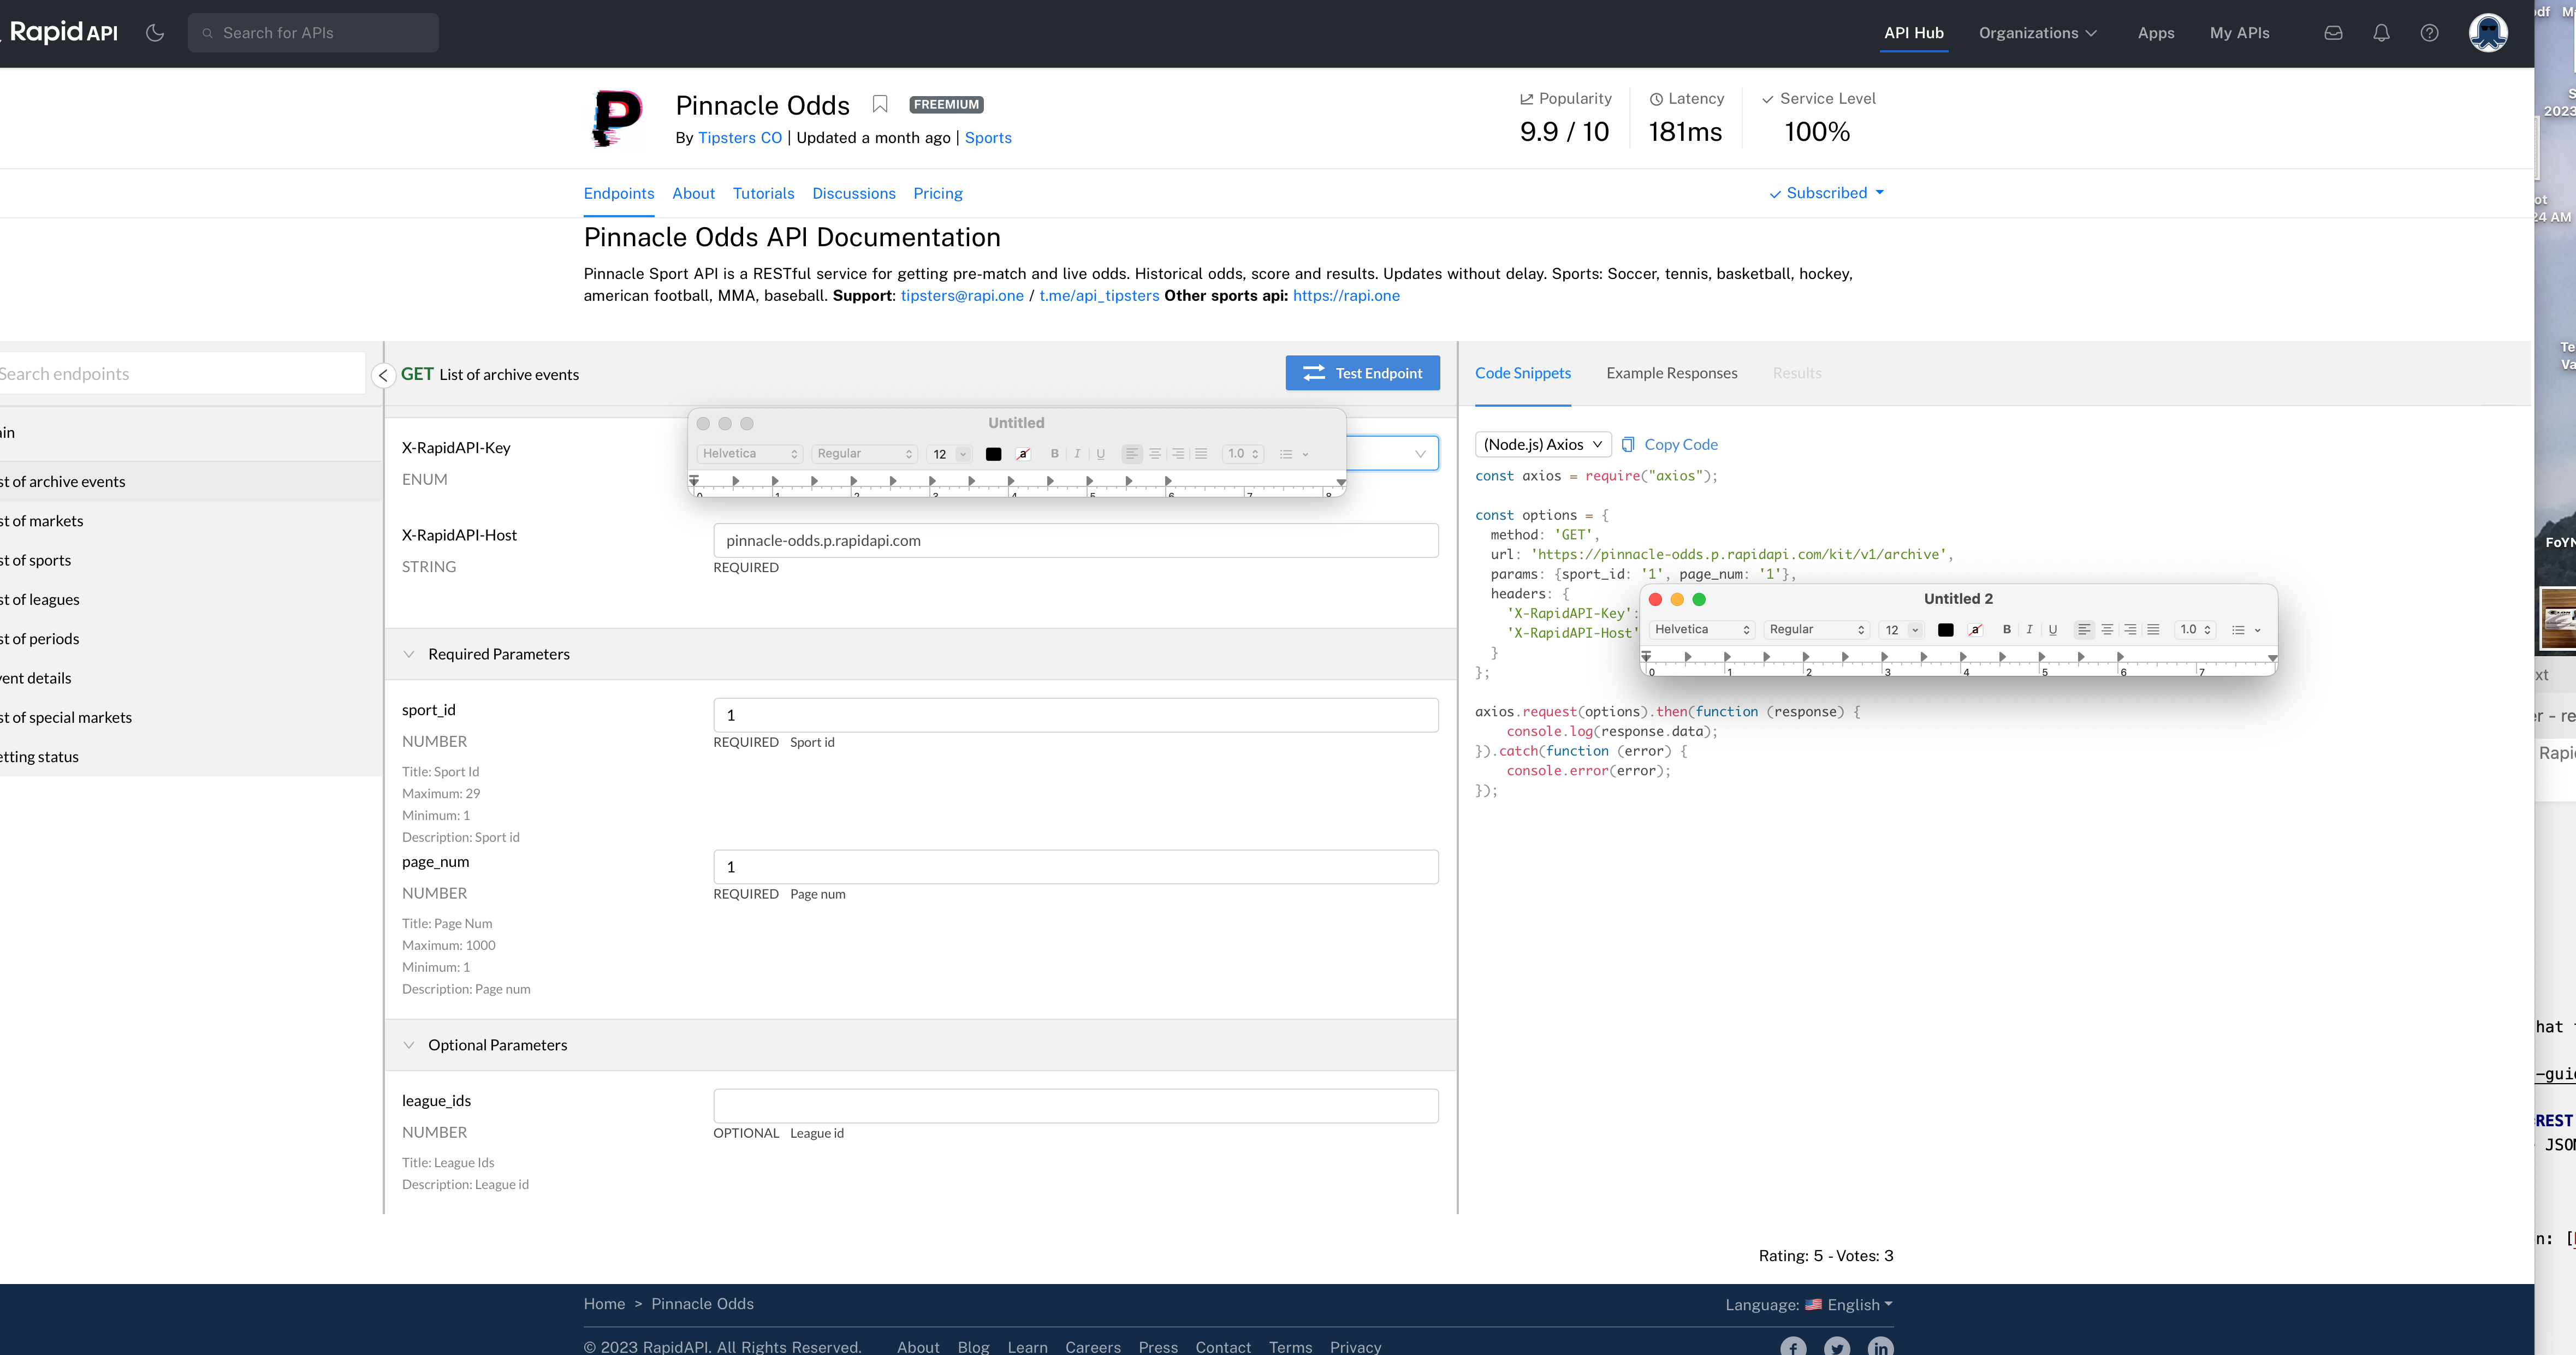Click the page_num input field
Screen dimensions: 2576x1355
pos(1076,867)
